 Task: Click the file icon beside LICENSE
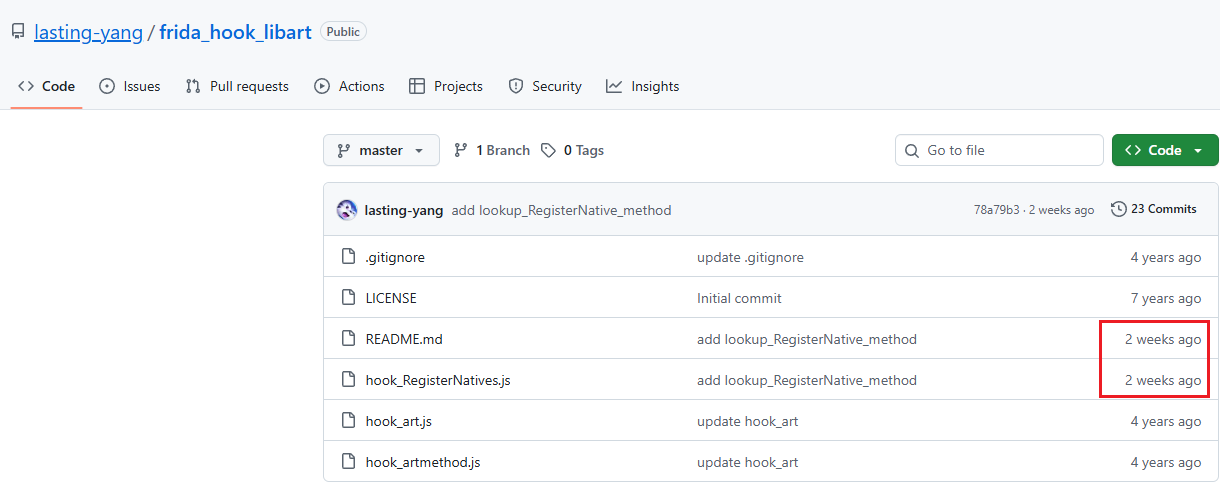[x=348, y=298]
